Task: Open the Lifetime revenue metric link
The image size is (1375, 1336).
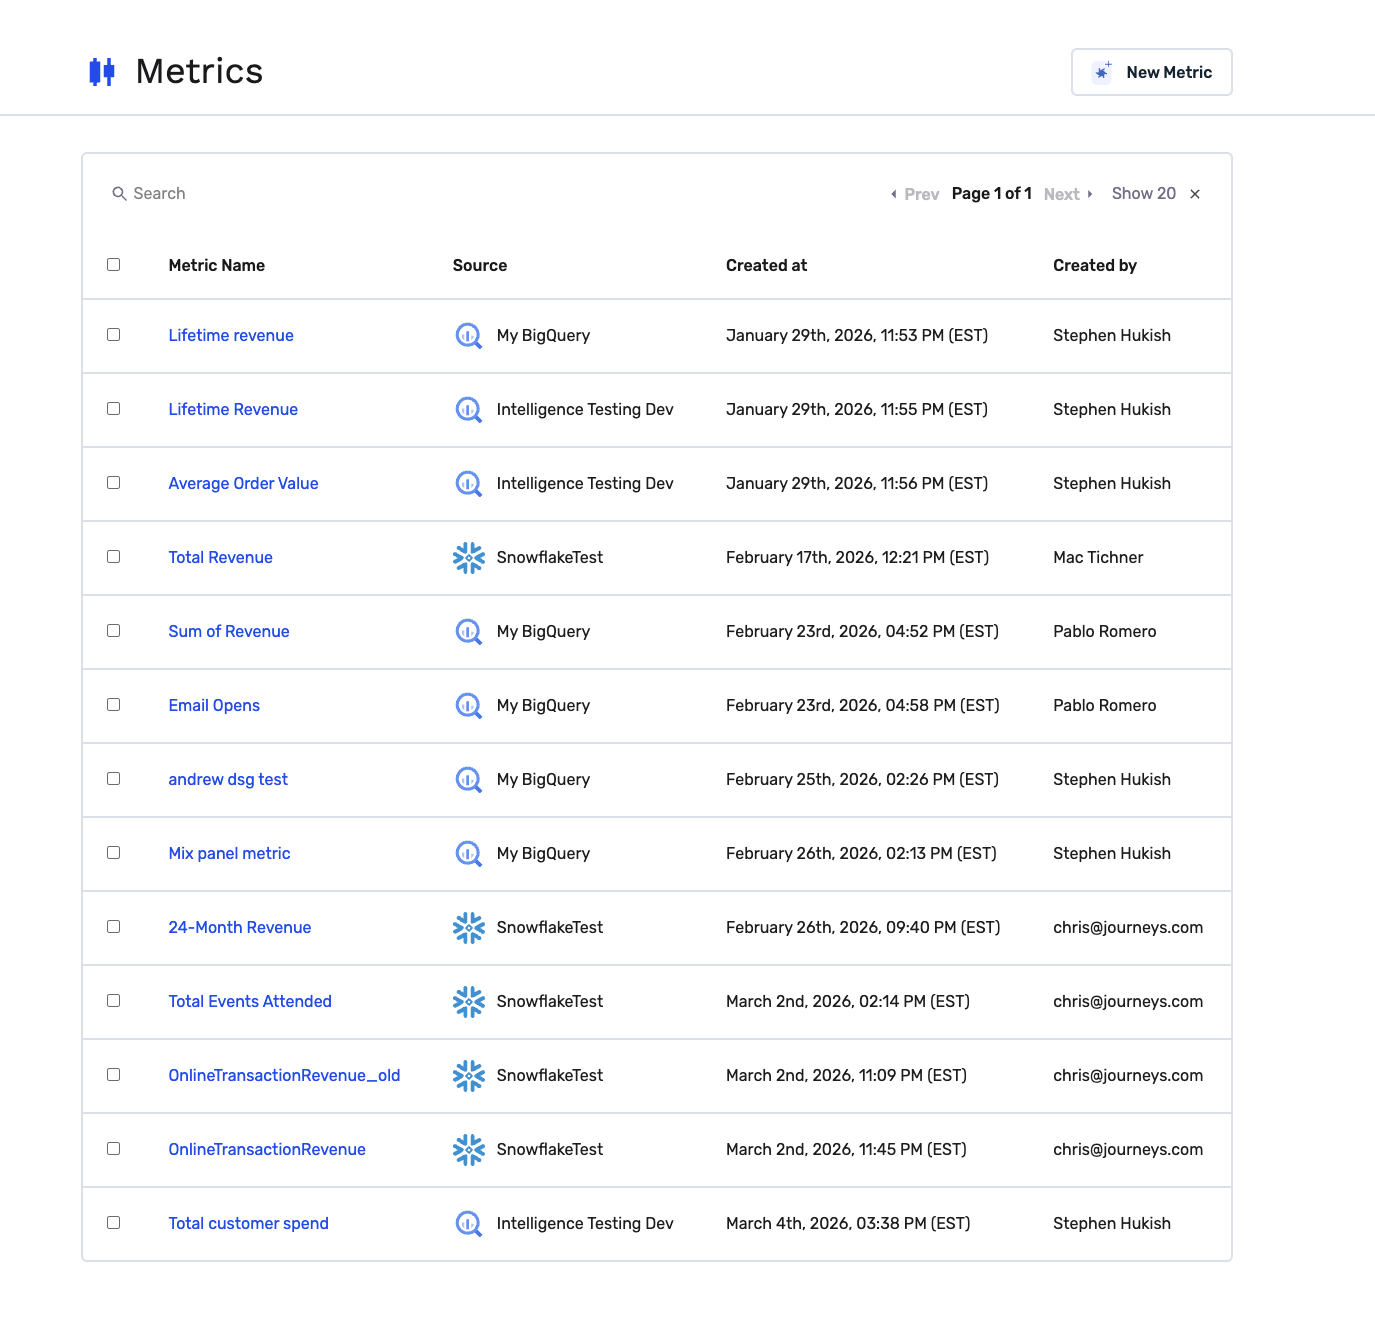Action: (x=231, y=335)
